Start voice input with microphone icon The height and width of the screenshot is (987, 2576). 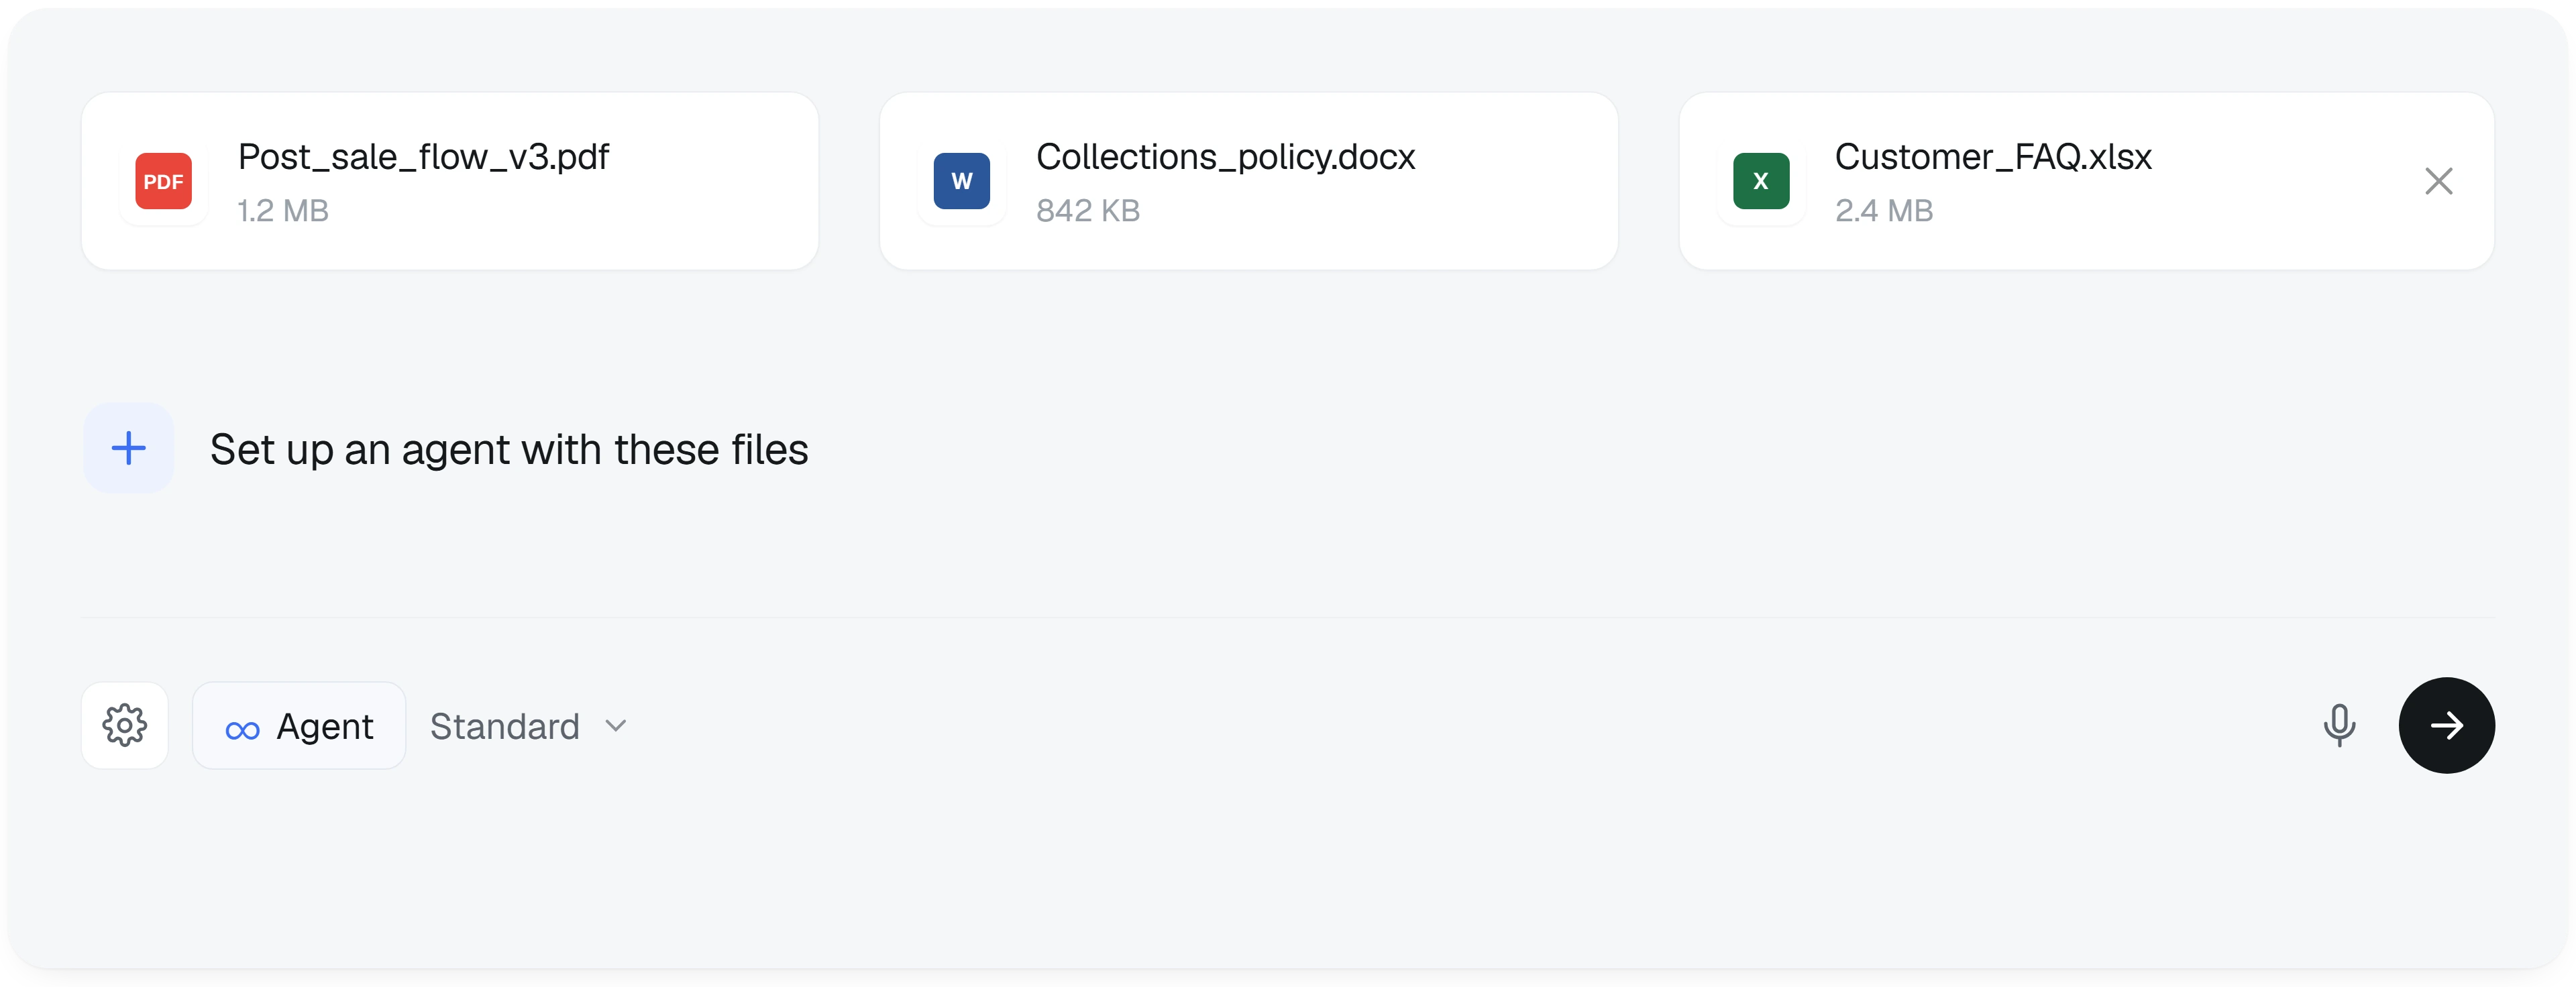pyautogui.click(x=2338, y=725)
